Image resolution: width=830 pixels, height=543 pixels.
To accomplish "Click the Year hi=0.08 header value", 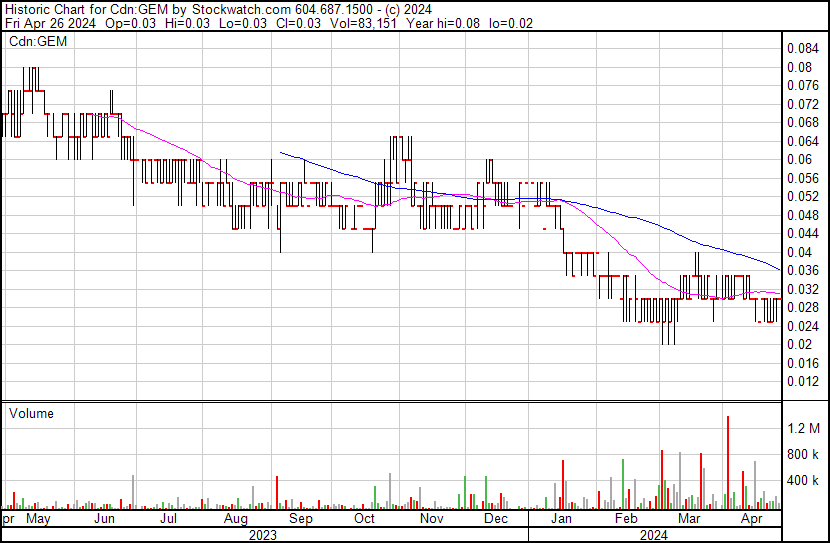I will [x=443, y=23].
